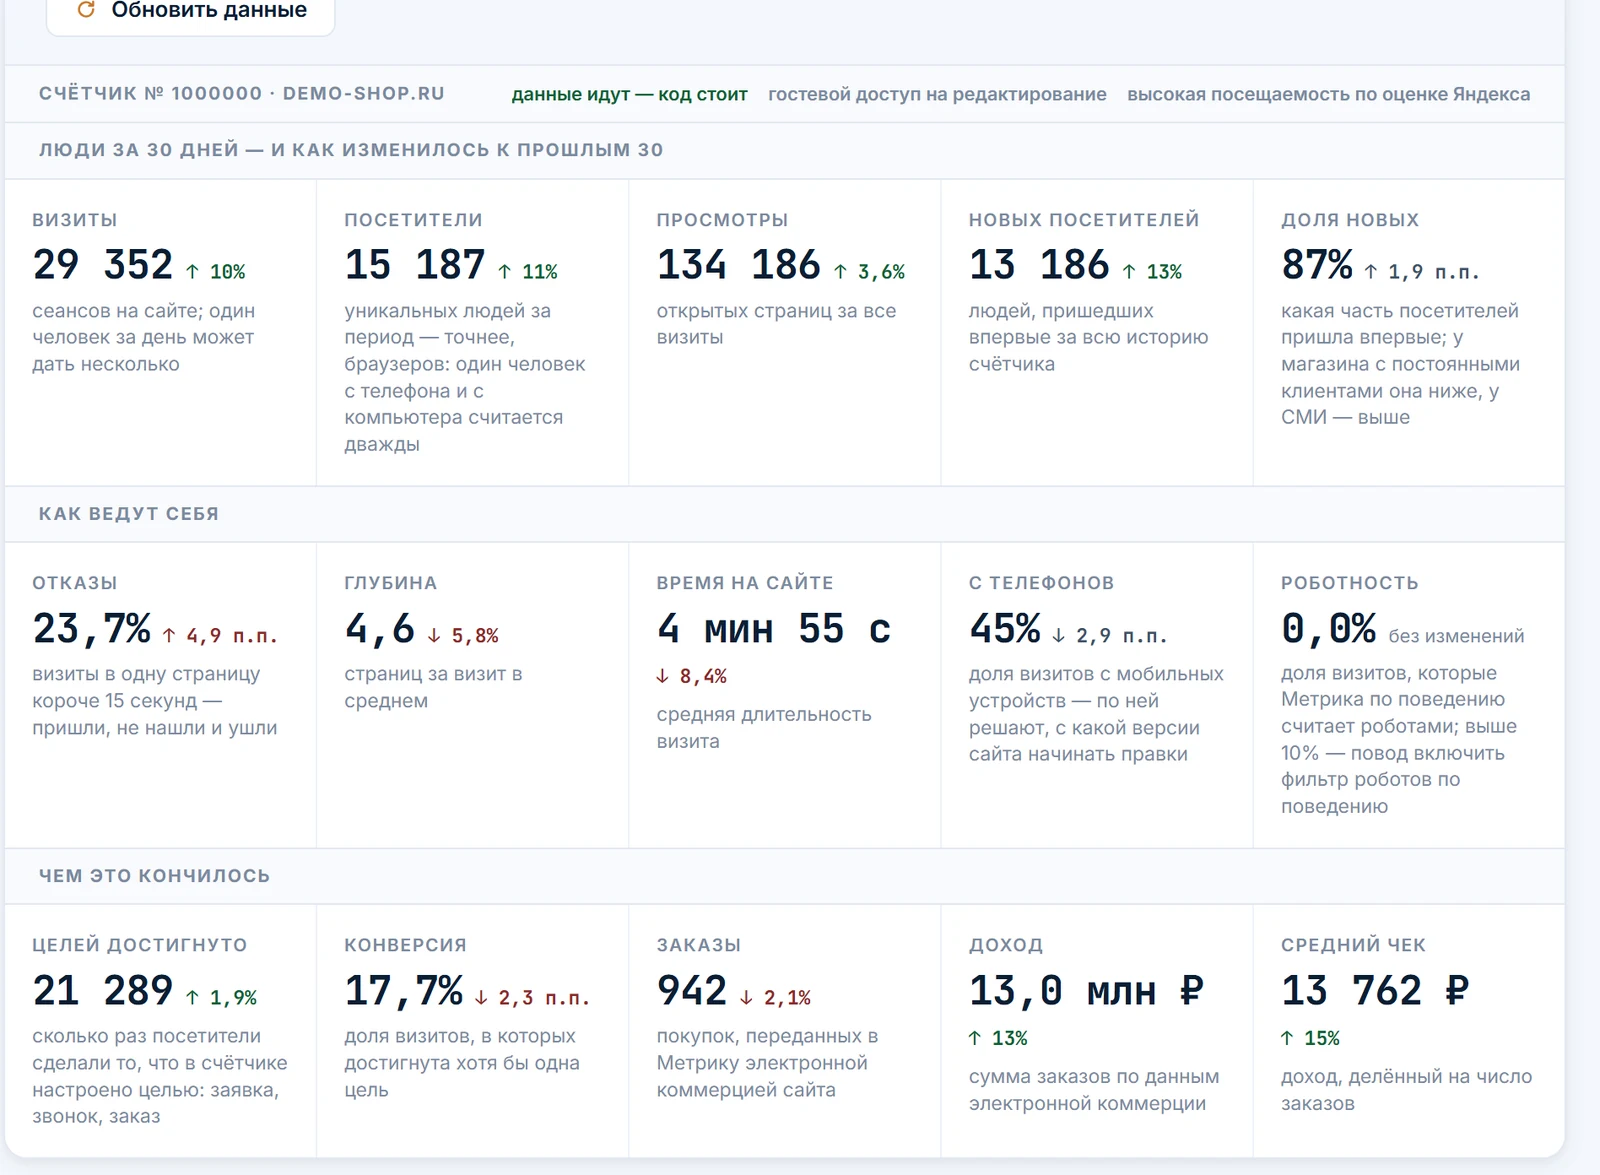
Task: Click the 3,6% growth indicator for Просмотры
Action: tap(869, 272)
